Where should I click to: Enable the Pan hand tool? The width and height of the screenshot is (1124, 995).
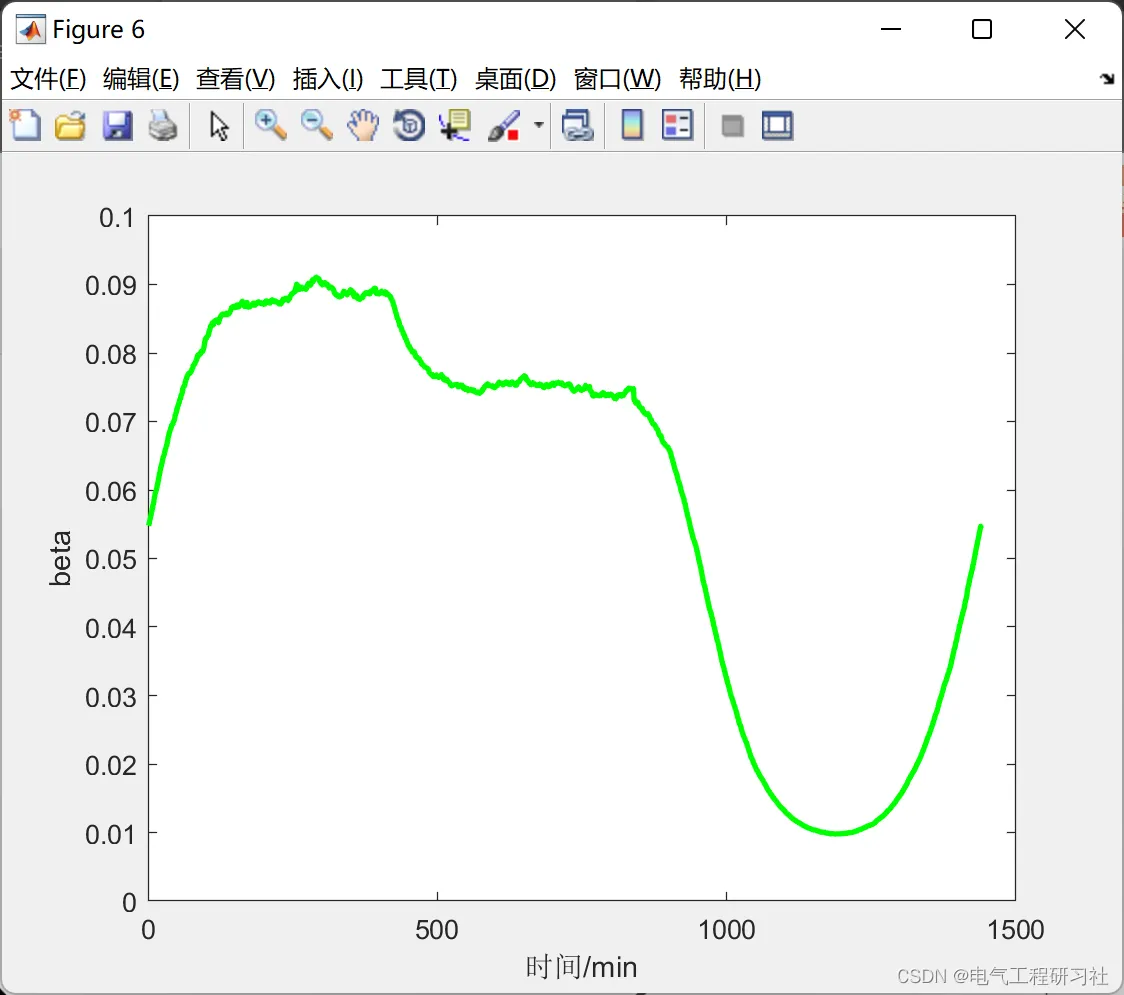[x=363, y=125]
